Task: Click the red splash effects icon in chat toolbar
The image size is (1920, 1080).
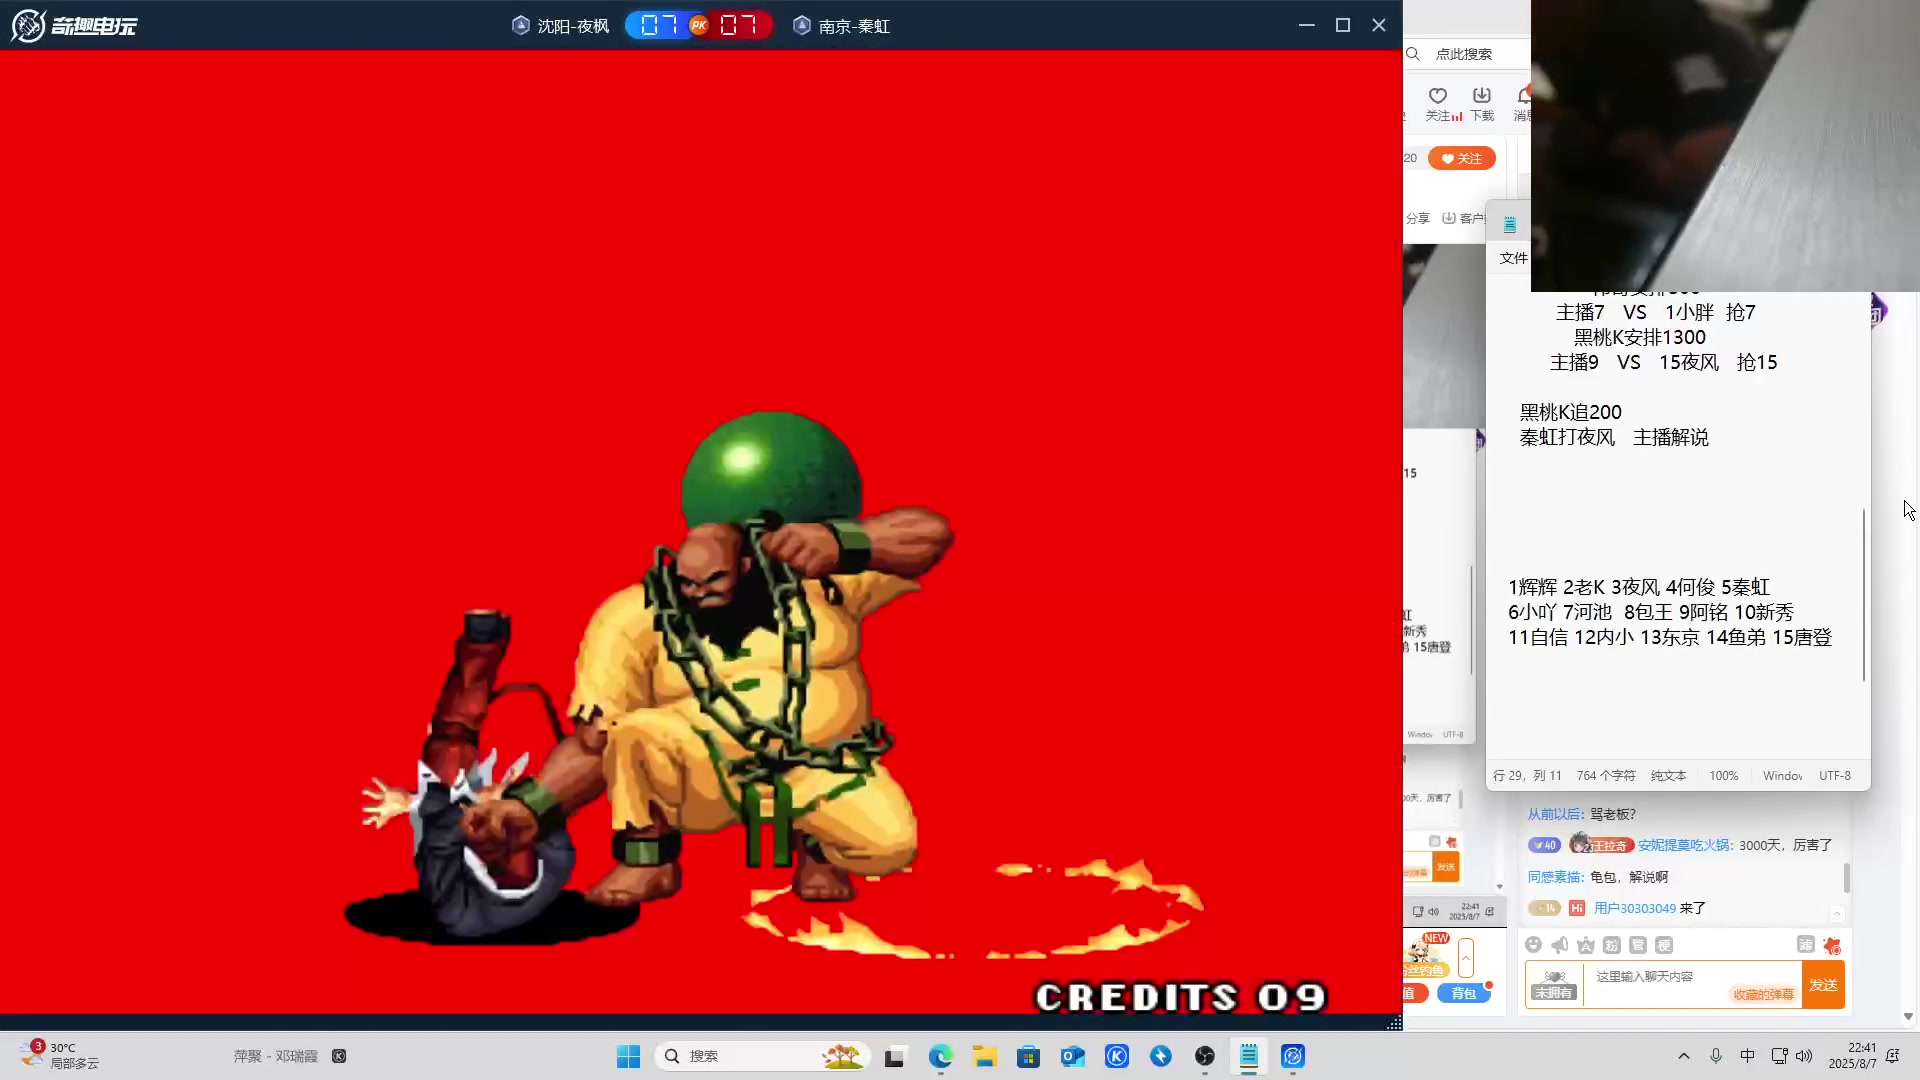Action: 1831,945
